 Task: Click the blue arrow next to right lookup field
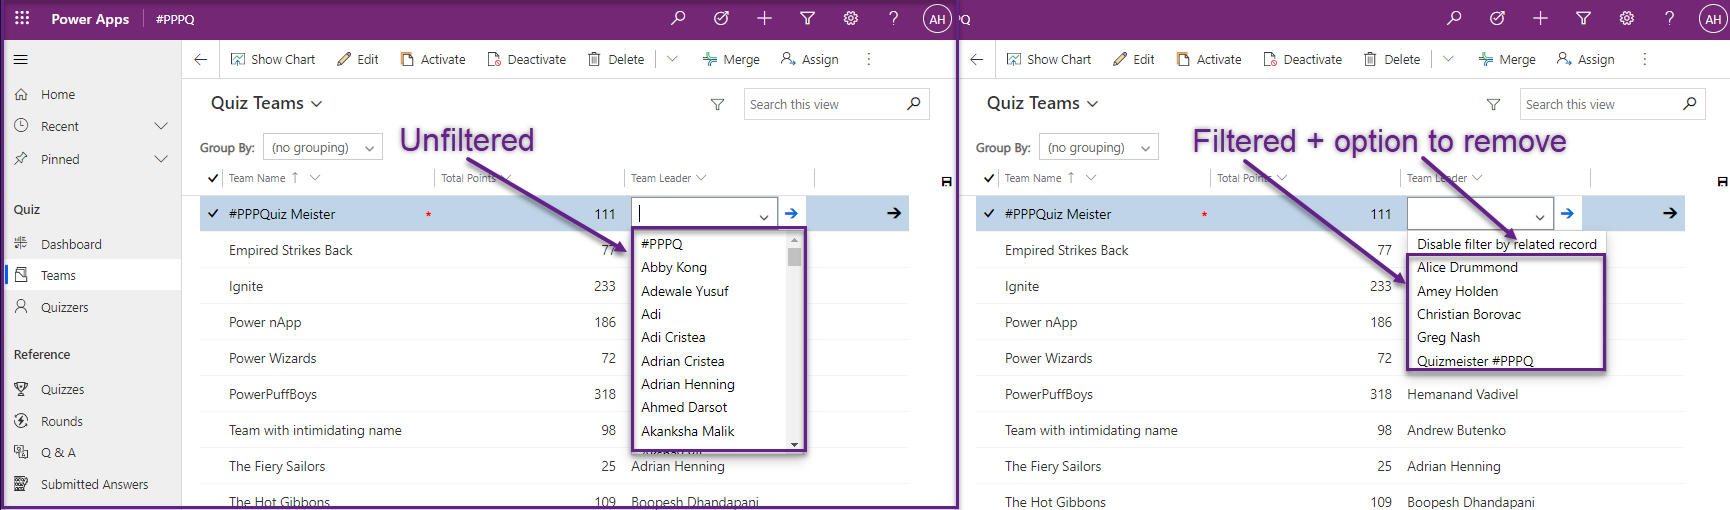(x=1567, y=213)
